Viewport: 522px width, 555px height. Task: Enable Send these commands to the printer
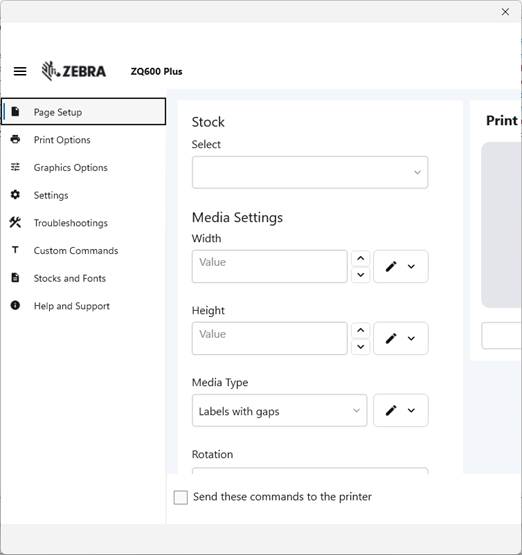(180, 497)
